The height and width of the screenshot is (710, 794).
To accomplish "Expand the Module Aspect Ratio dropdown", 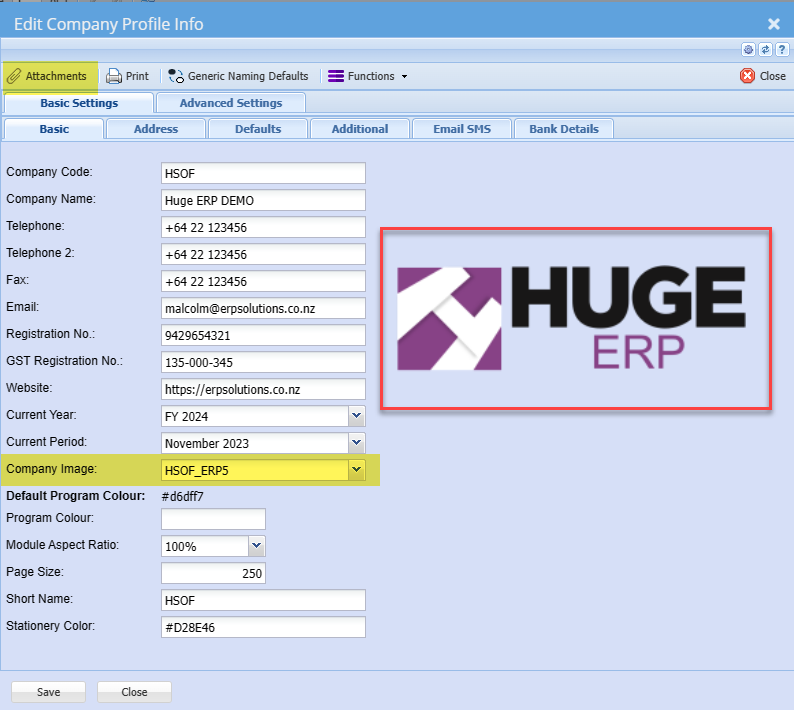I will (x=256, y=546).
